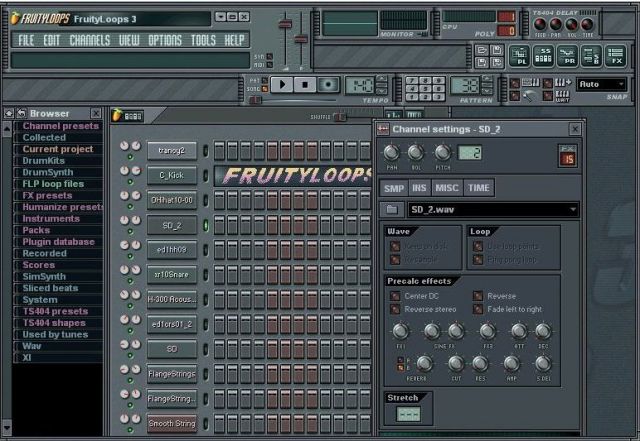
Task: Click the REVERB knob in Precalc effects
Action: pyautogui.click(x=424, y=363)
